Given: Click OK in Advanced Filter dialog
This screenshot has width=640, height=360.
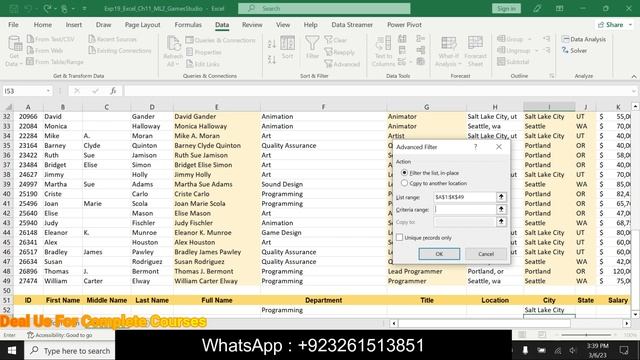Looking at the screenshot, I should click(x=439, y=254).
